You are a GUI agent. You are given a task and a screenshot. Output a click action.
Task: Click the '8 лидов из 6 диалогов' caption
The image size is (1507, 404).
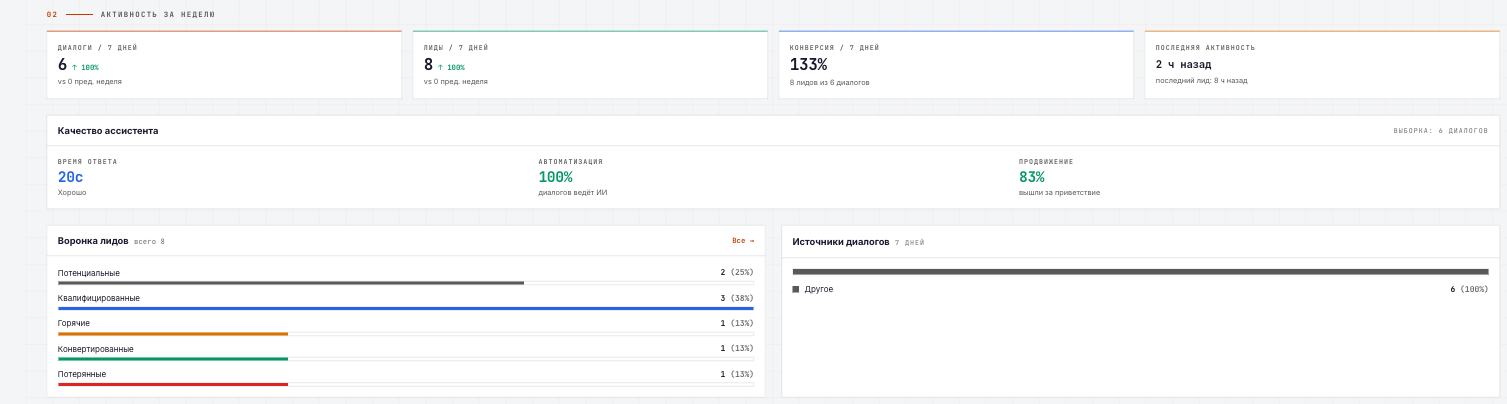click(829, 82)
